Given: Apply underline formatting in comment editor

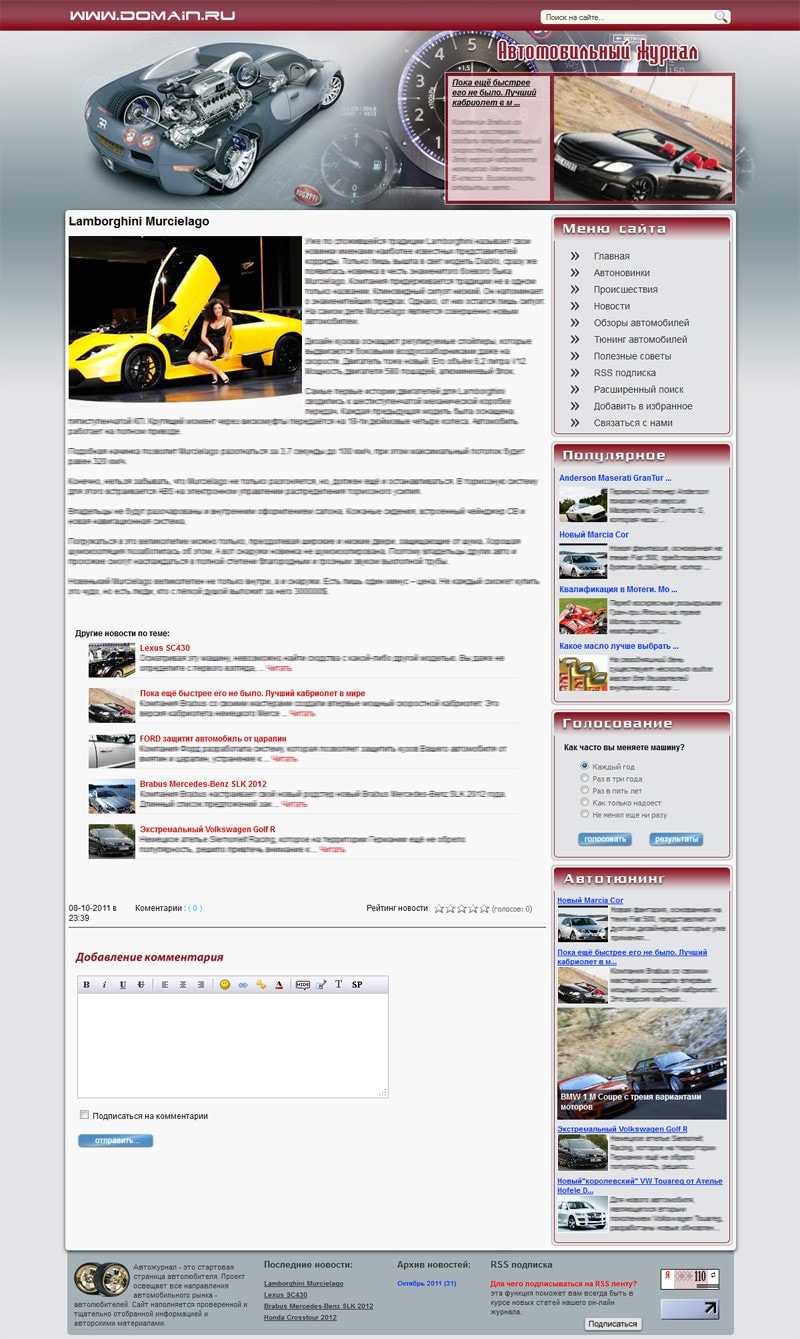Looking at the screenshot, I should (x=122, y=985).
